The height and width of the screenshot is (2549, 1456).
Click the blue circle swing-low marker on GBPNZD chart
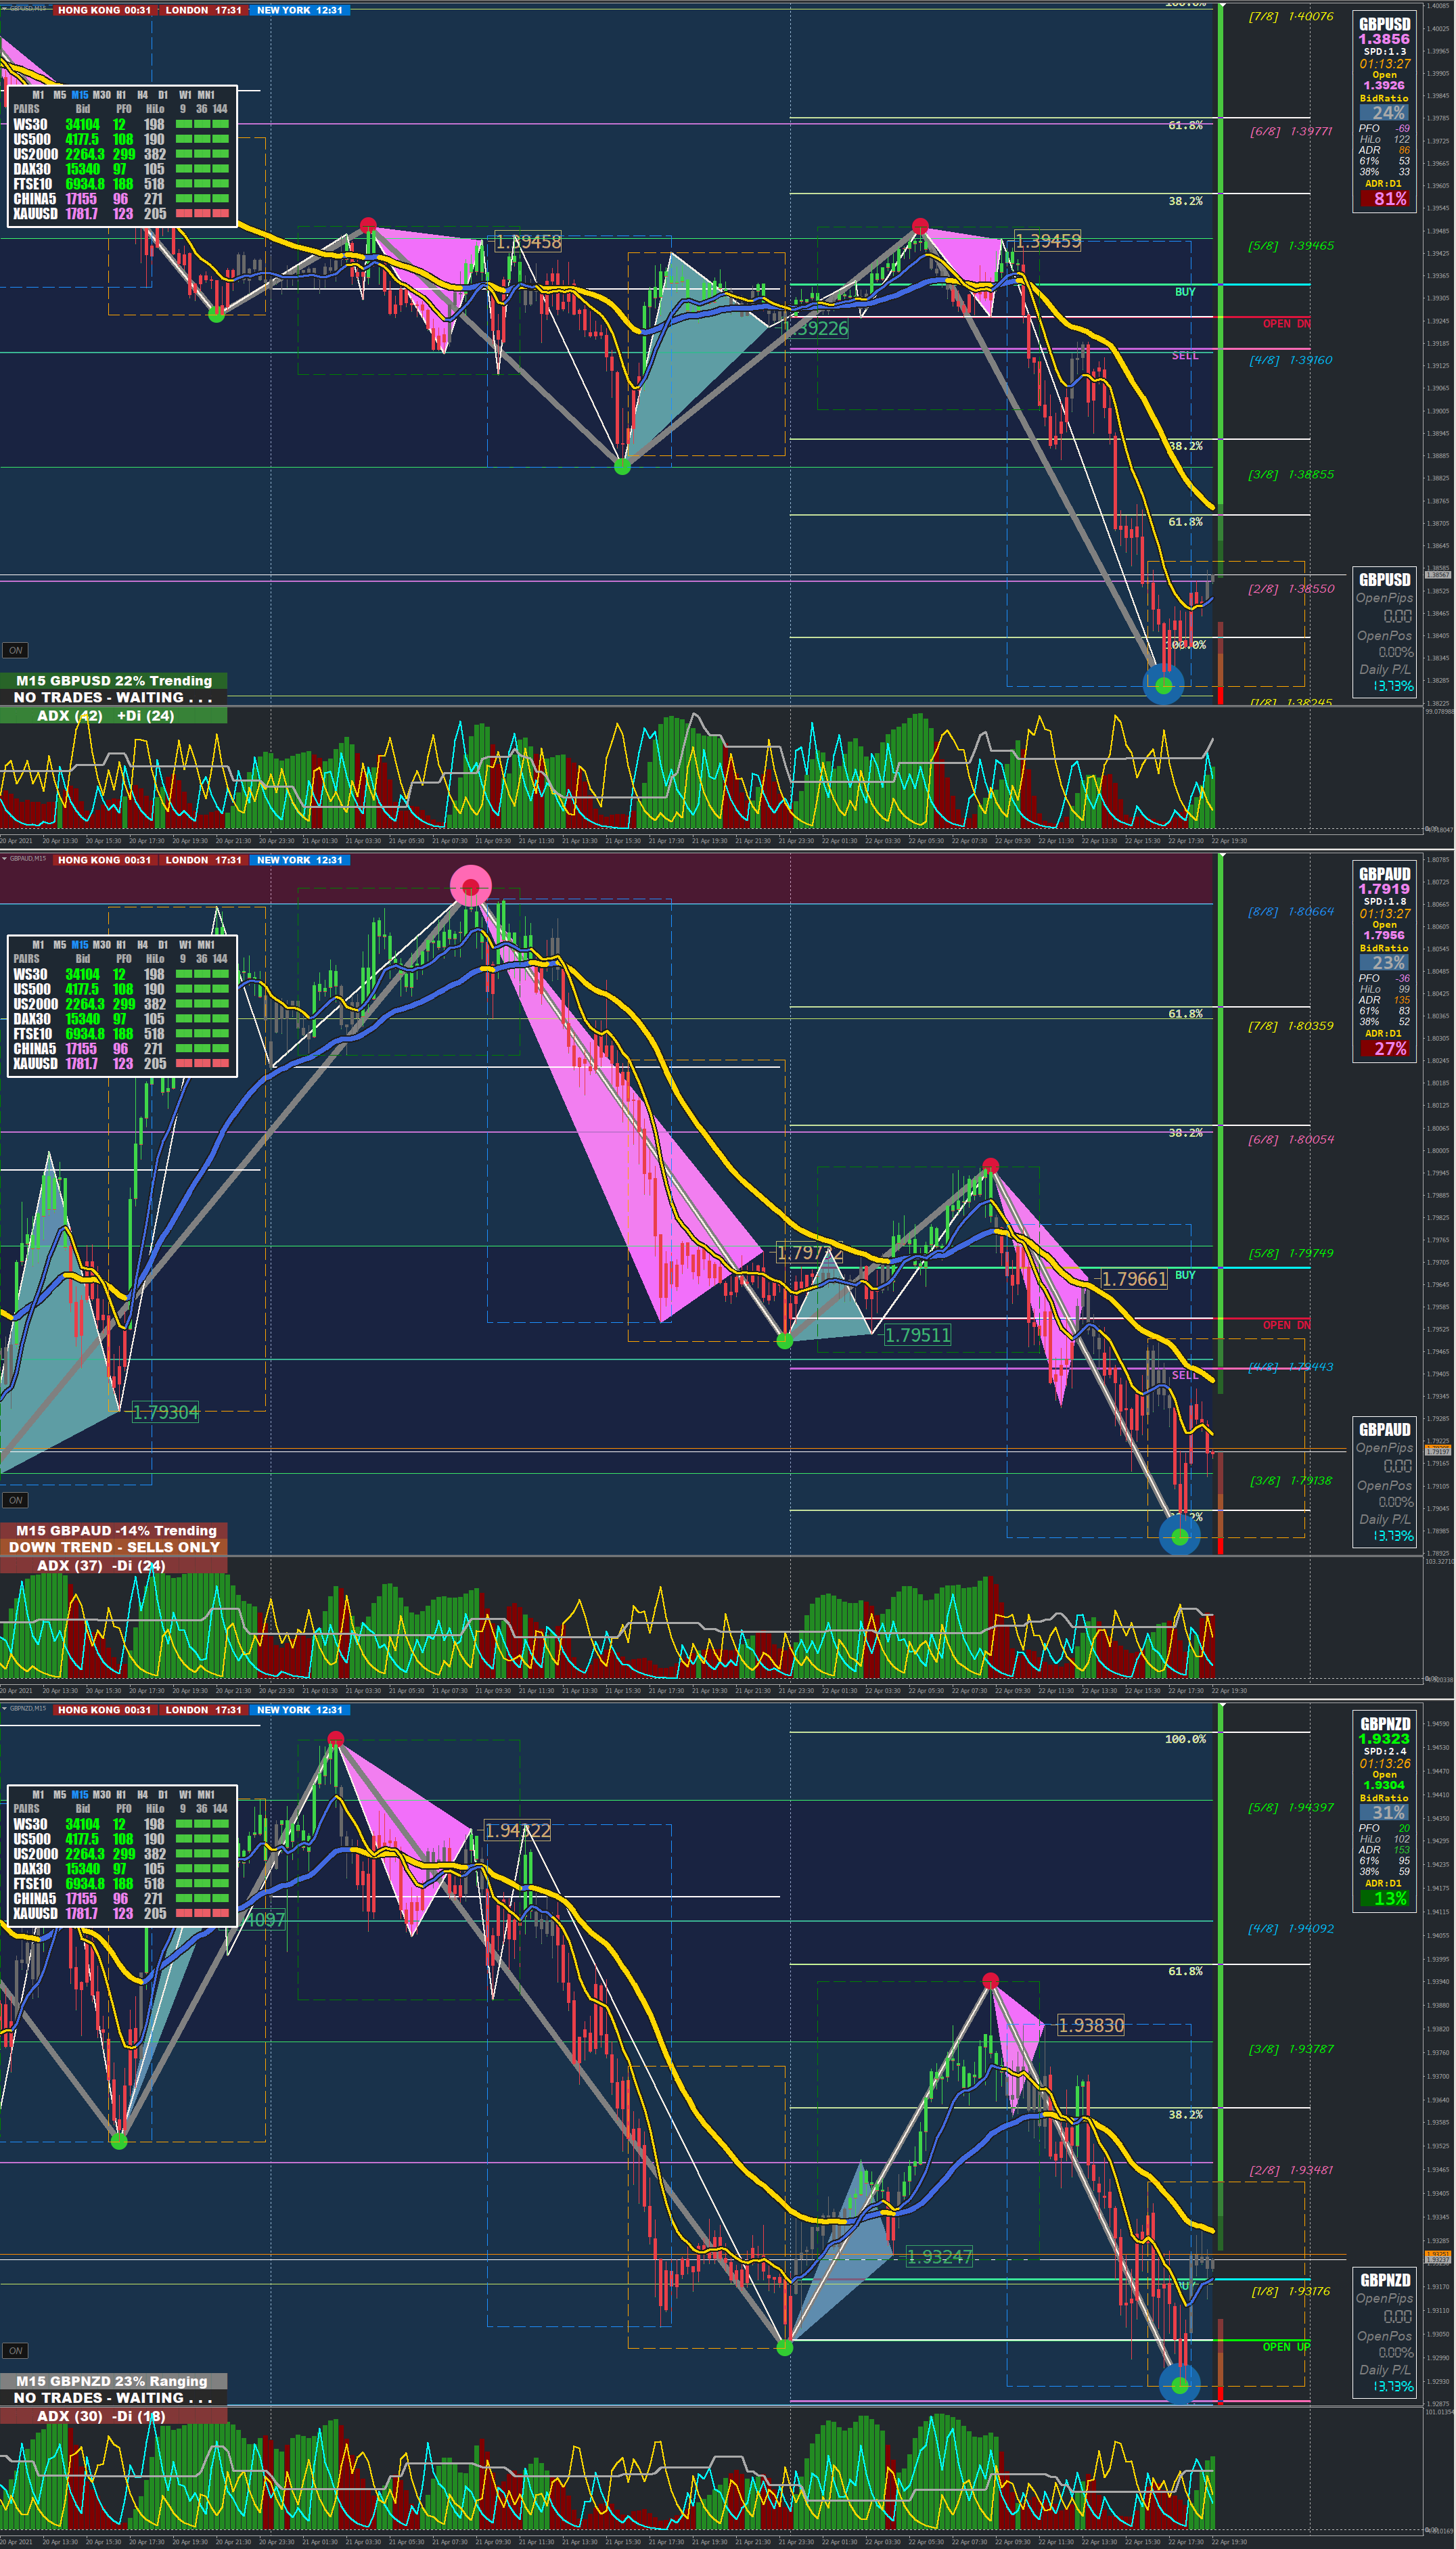[x=1180, y=2385]
